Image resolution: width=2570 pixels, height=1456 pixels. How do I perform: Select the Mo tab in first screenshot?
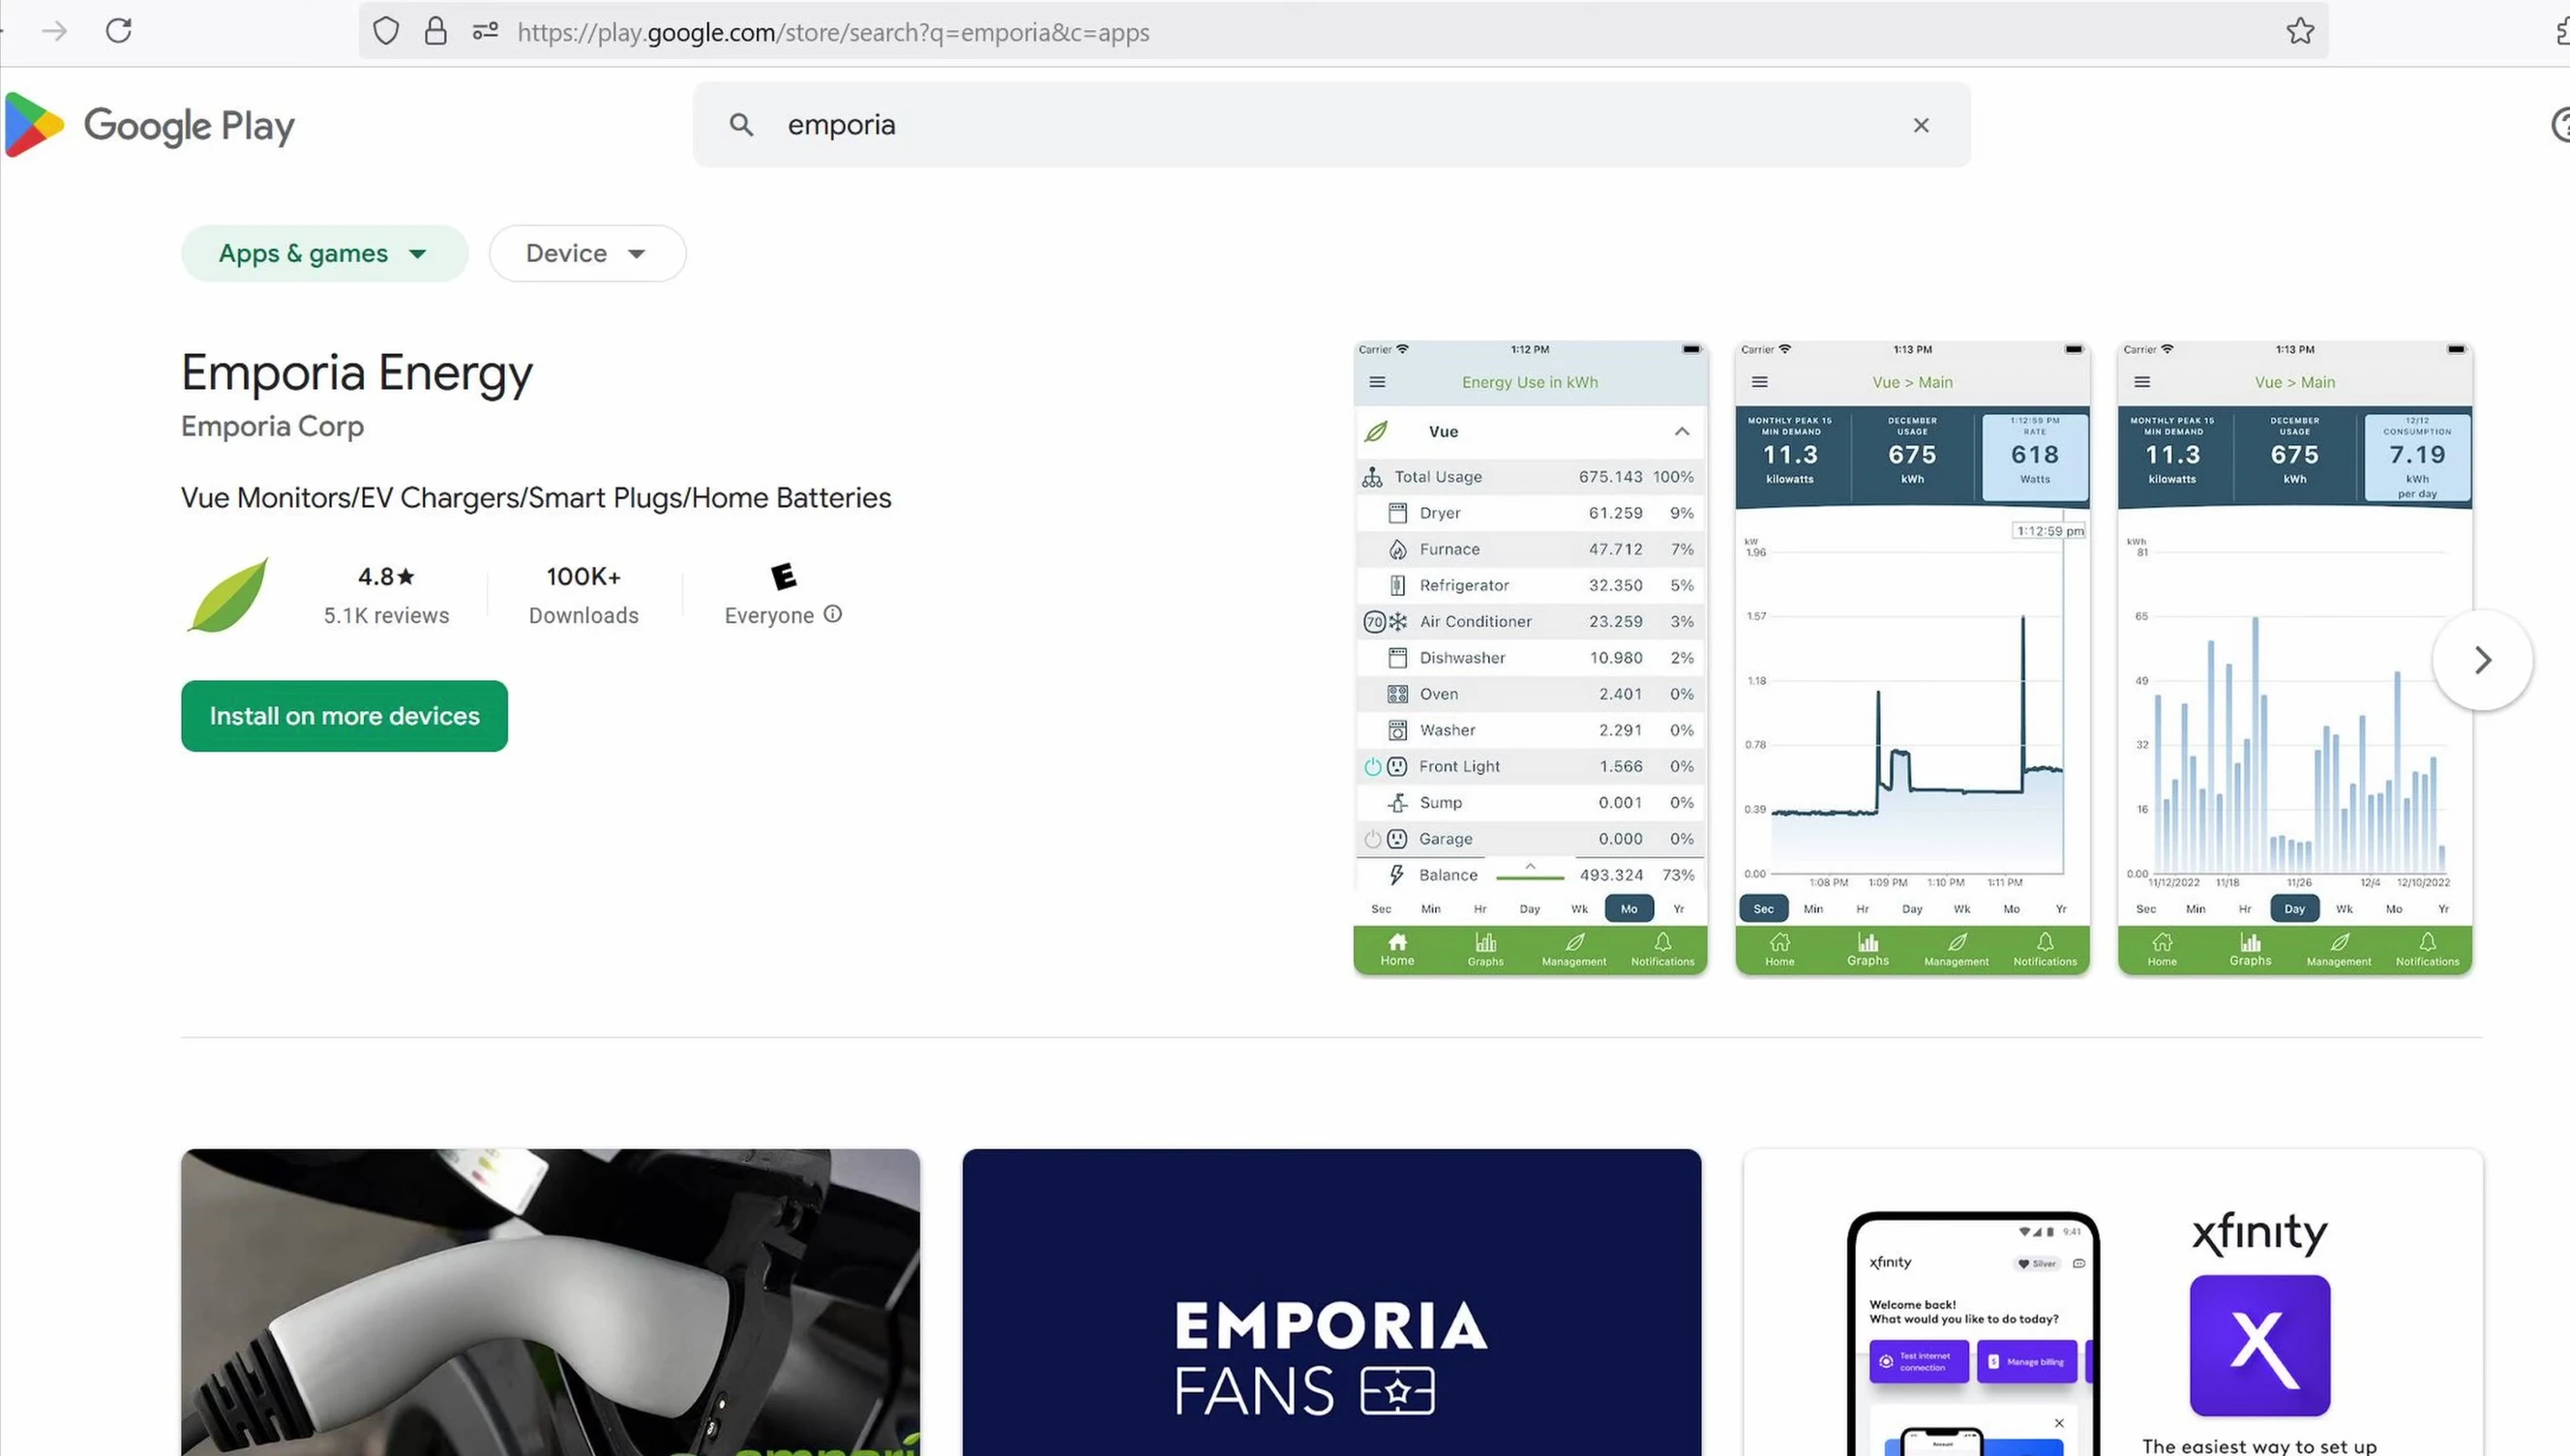1629,909
